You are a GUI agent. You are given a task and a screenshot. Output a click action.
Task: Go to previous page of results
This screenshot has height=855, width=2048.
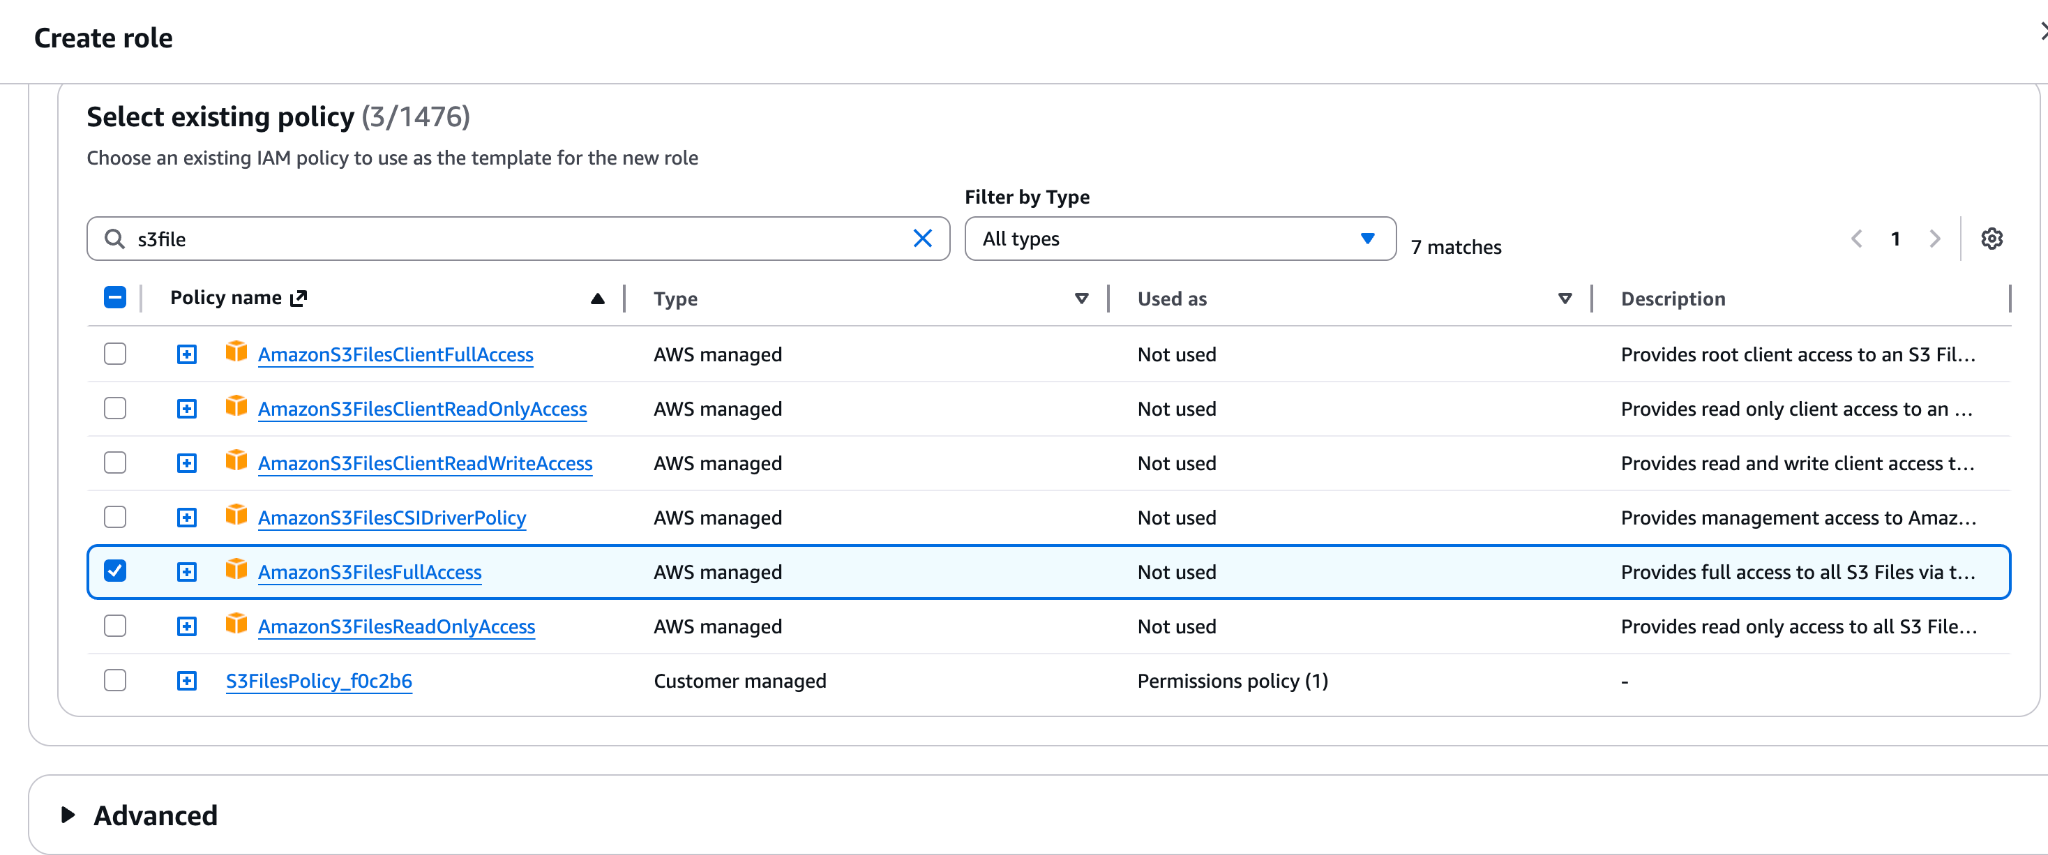coord(1857,238)
